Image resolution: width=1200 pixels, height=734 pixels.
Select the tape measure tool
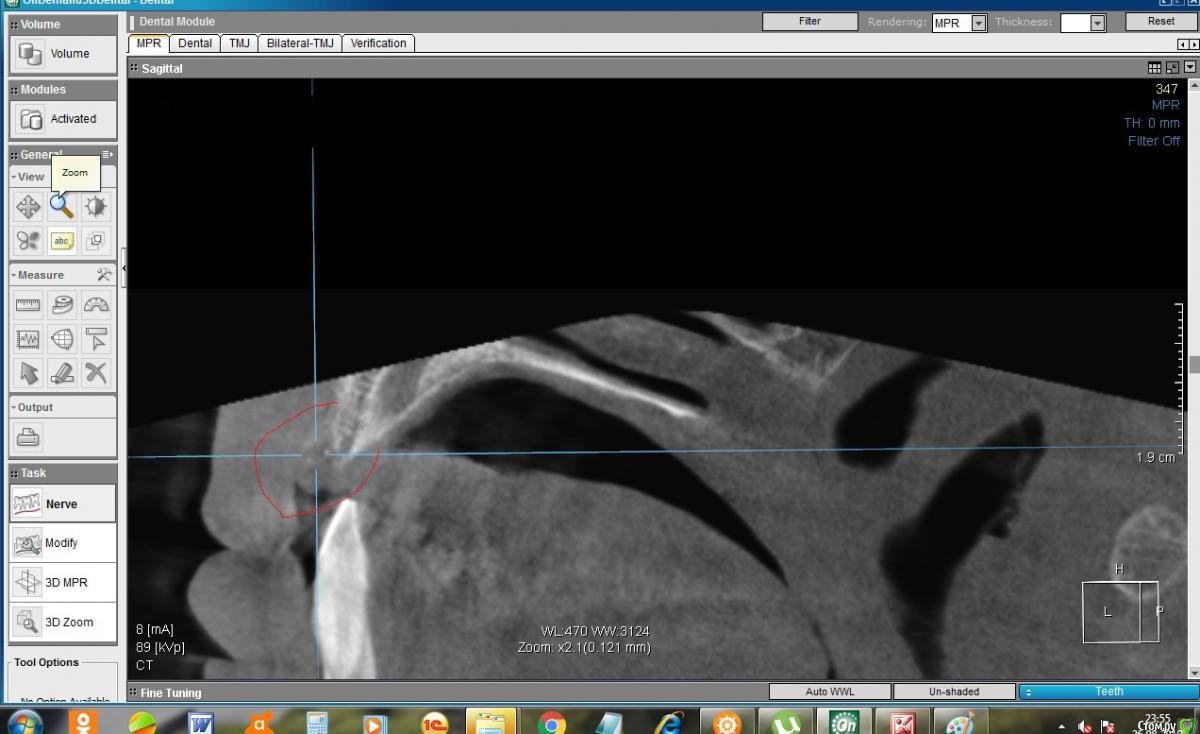(62, 305)
